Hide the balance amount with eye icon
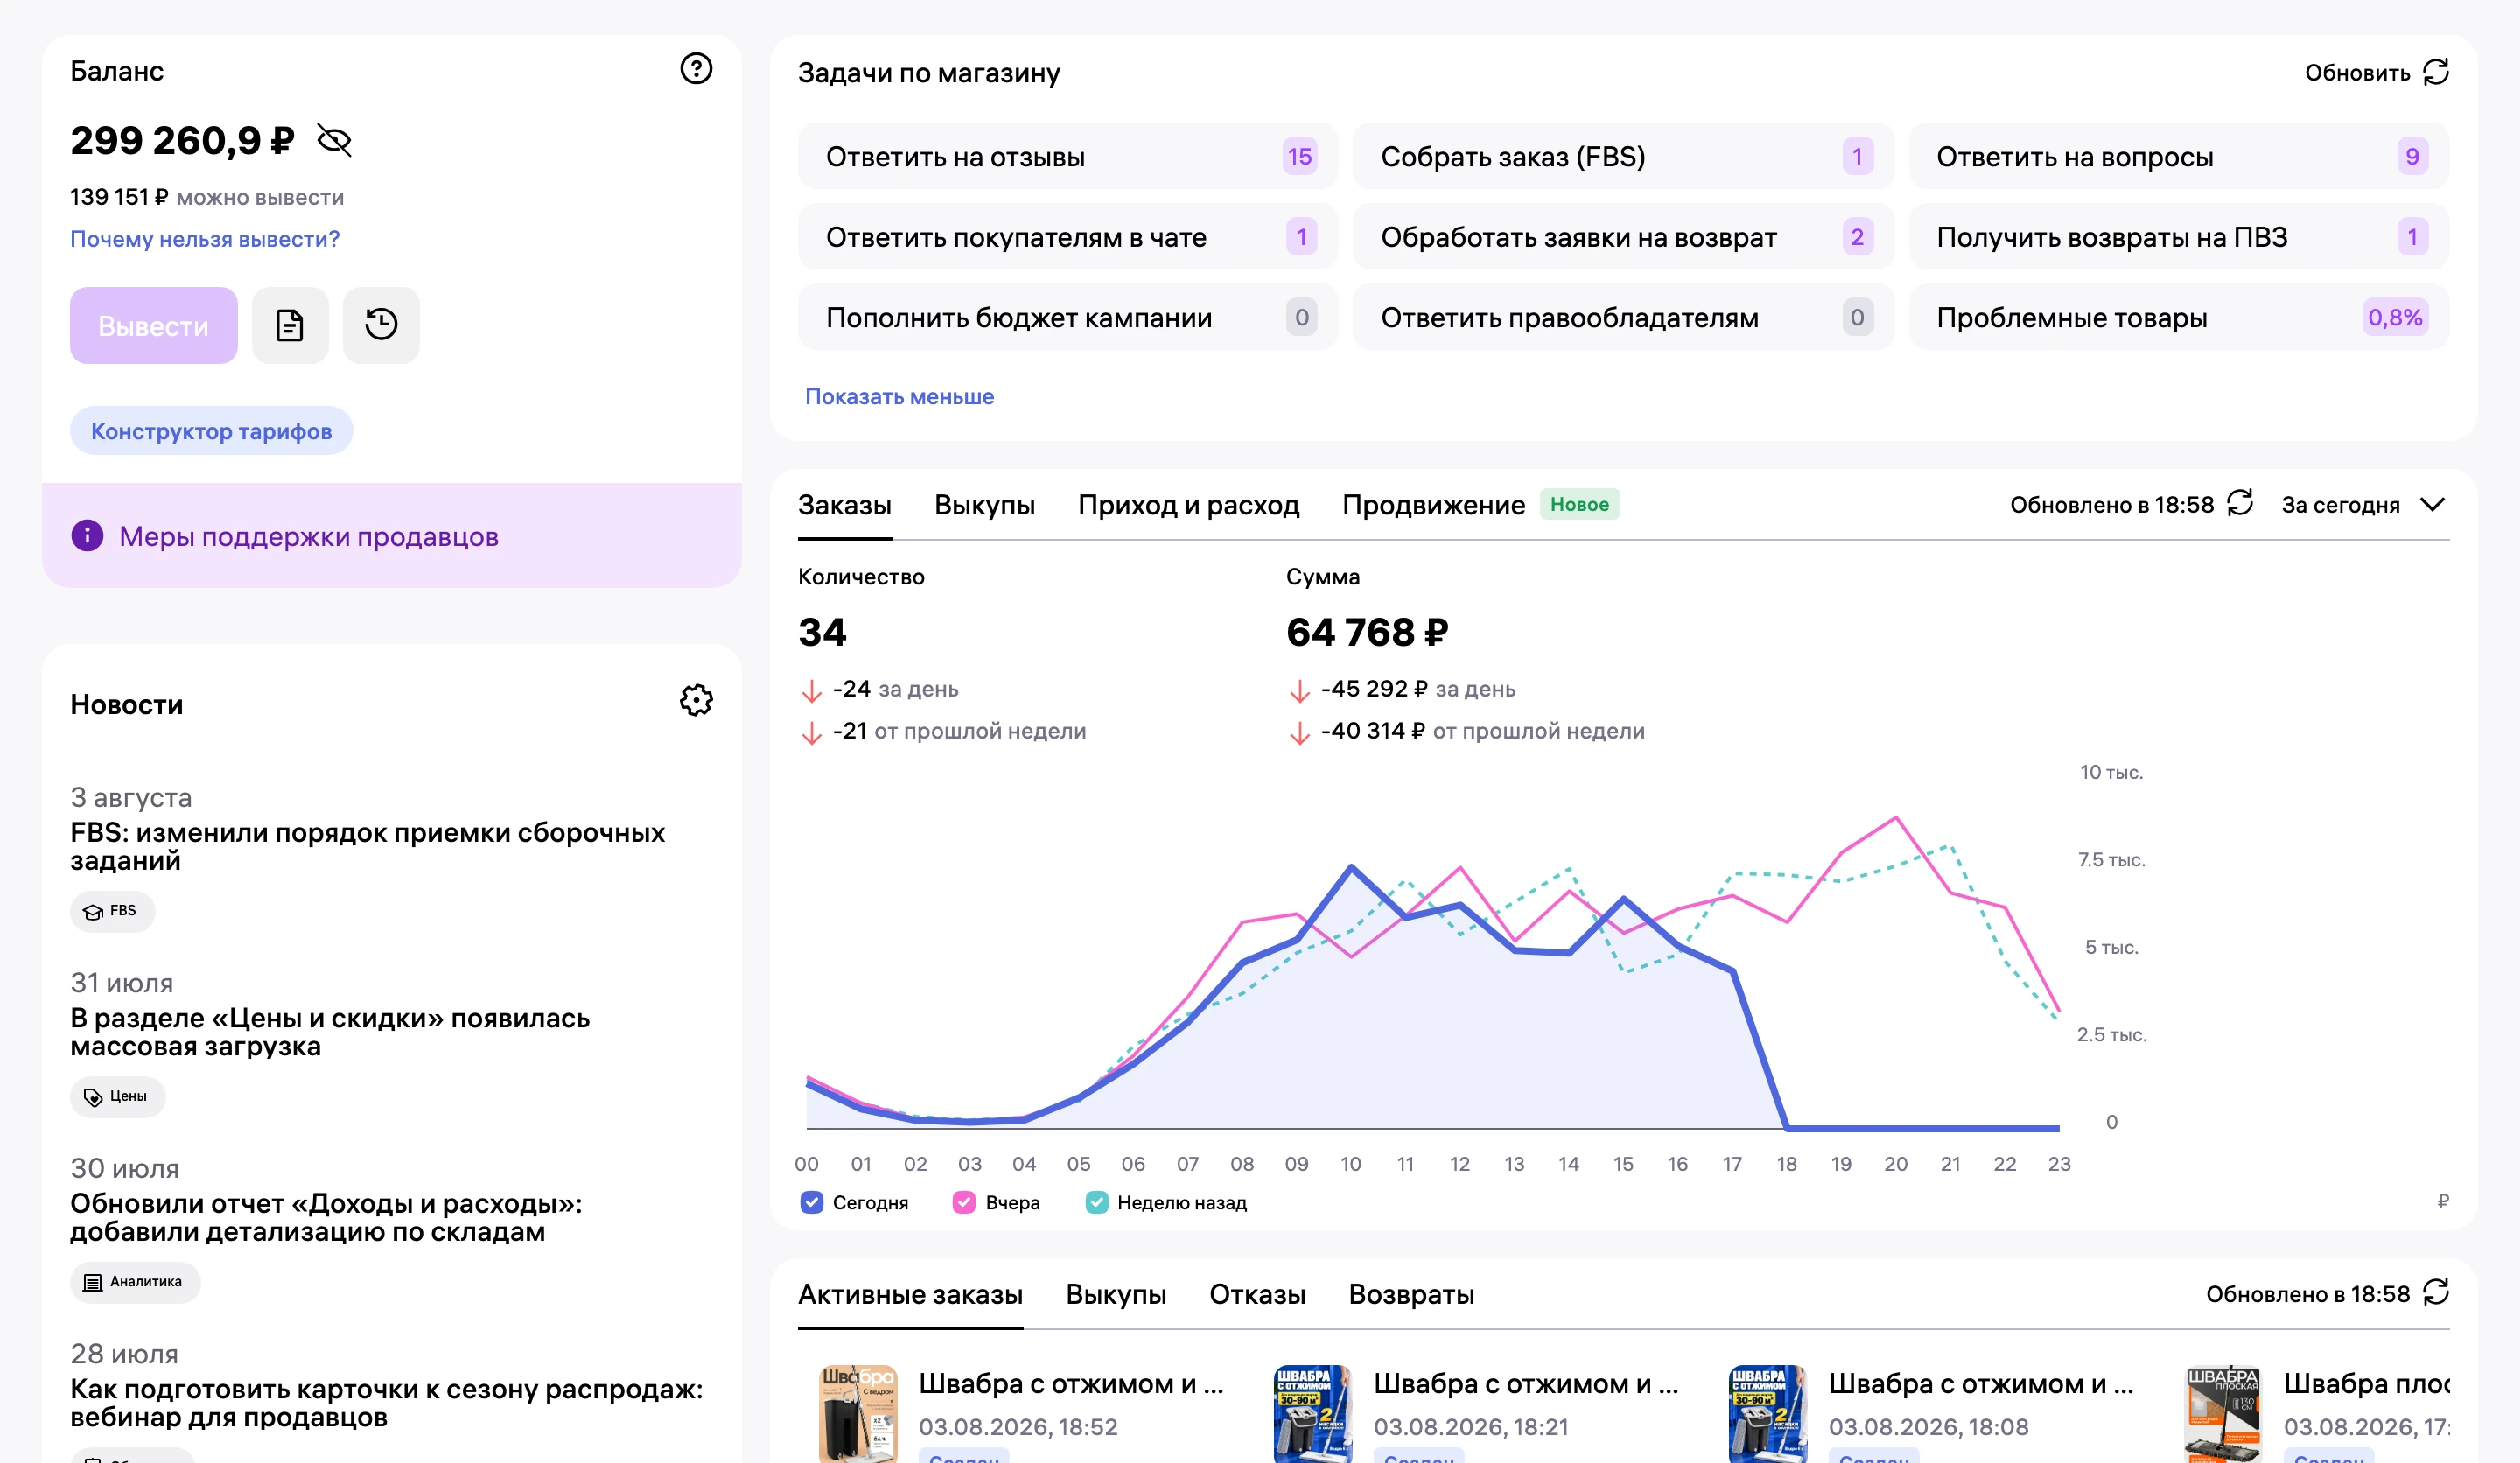The image size is (2520, 1463). click(334, 140)
